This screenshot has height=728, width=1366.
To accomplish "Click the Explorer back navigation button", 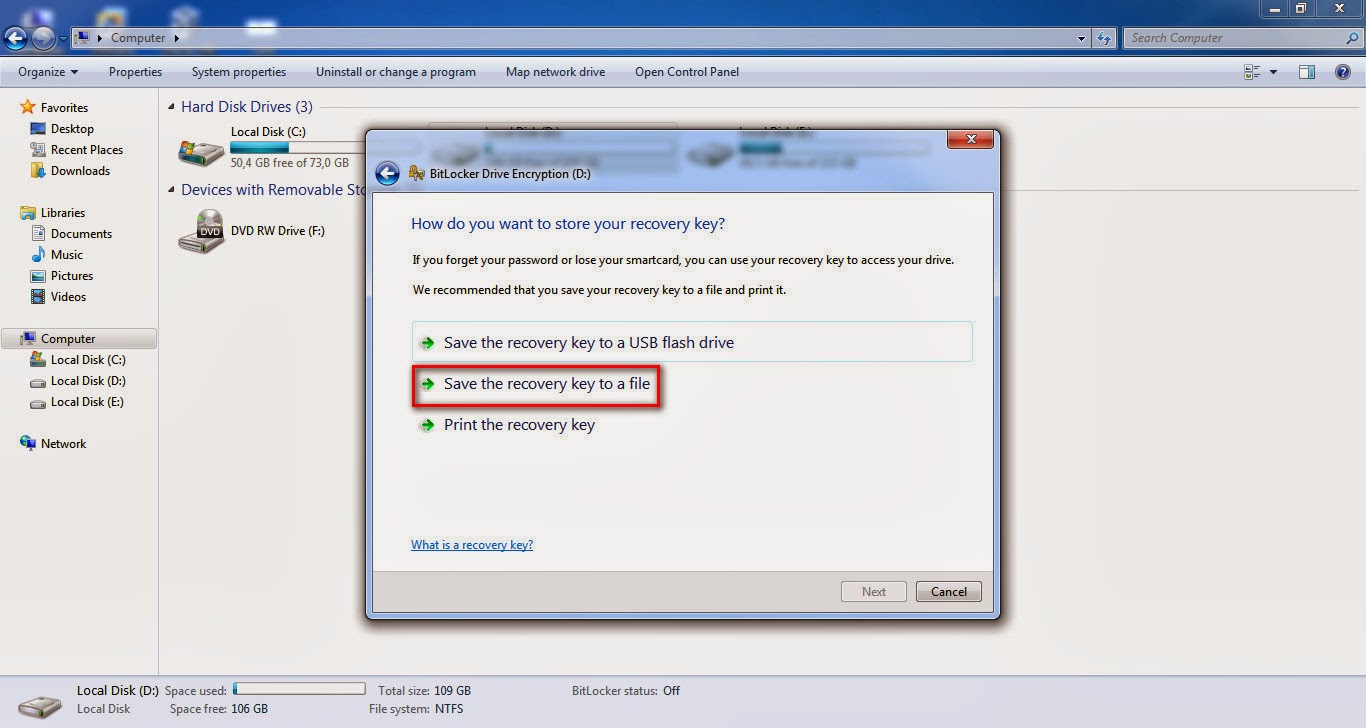I will point(15,38).
